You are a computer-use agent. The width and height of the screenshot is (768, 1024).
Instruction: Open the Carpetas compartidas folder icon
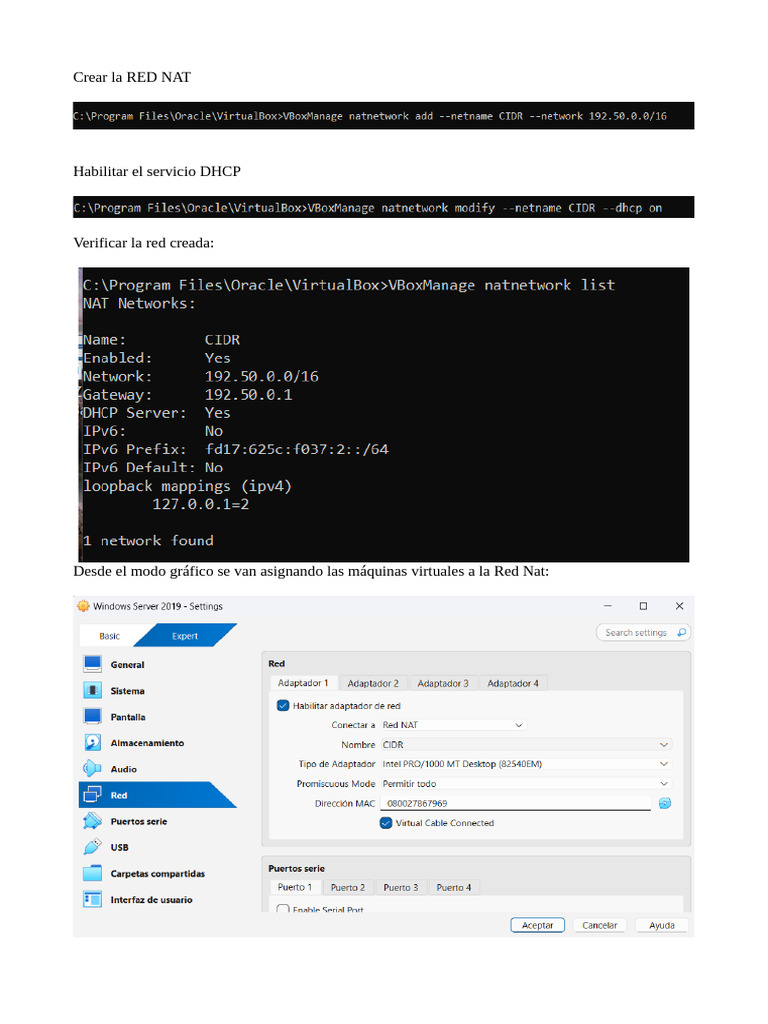[93, 873]
